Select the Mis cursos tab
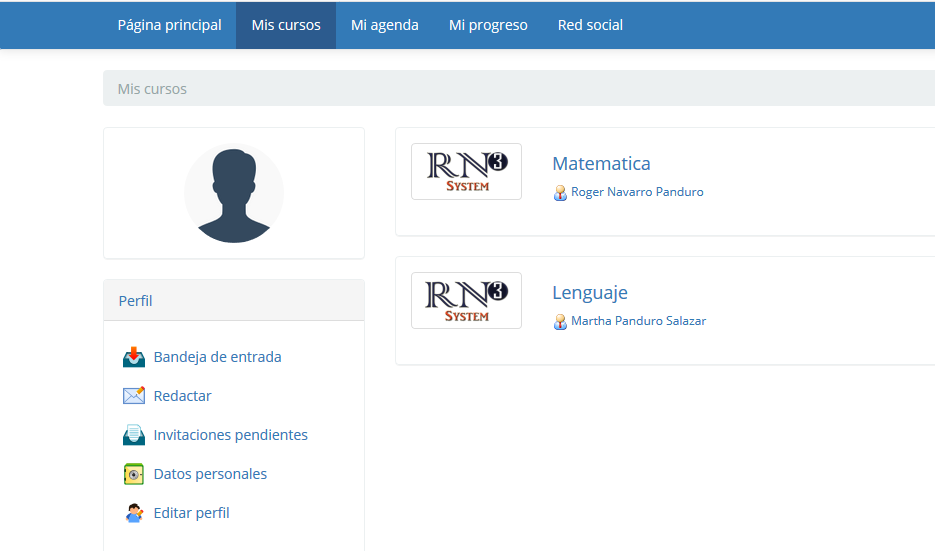 (x=286, y=25)
